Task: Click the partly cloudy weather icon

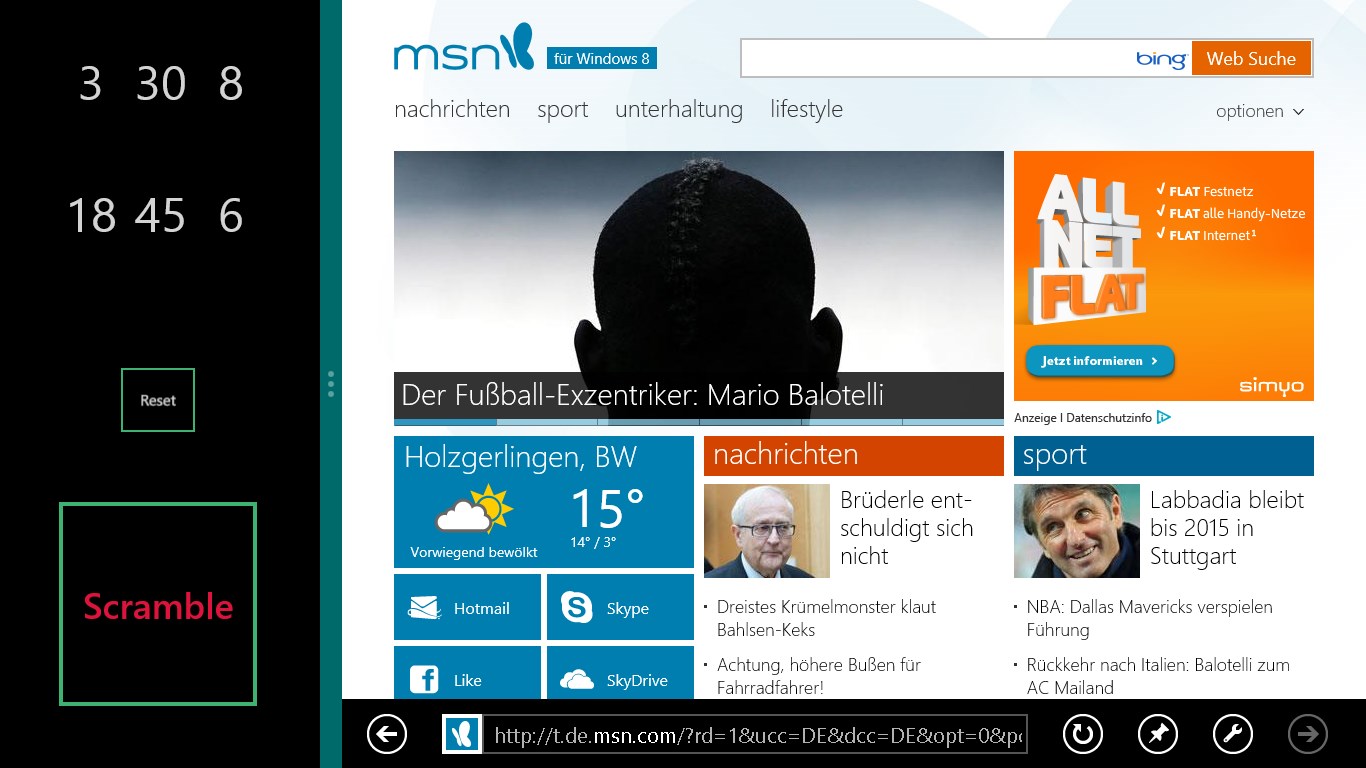Action: point(474,510)
